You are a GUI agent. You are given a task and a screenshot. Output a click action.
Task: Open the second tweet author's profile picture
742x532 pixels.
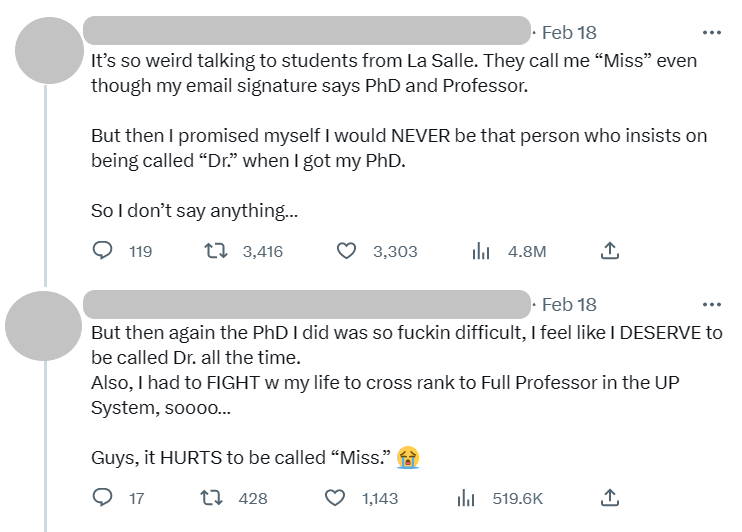tap(44, 326)
